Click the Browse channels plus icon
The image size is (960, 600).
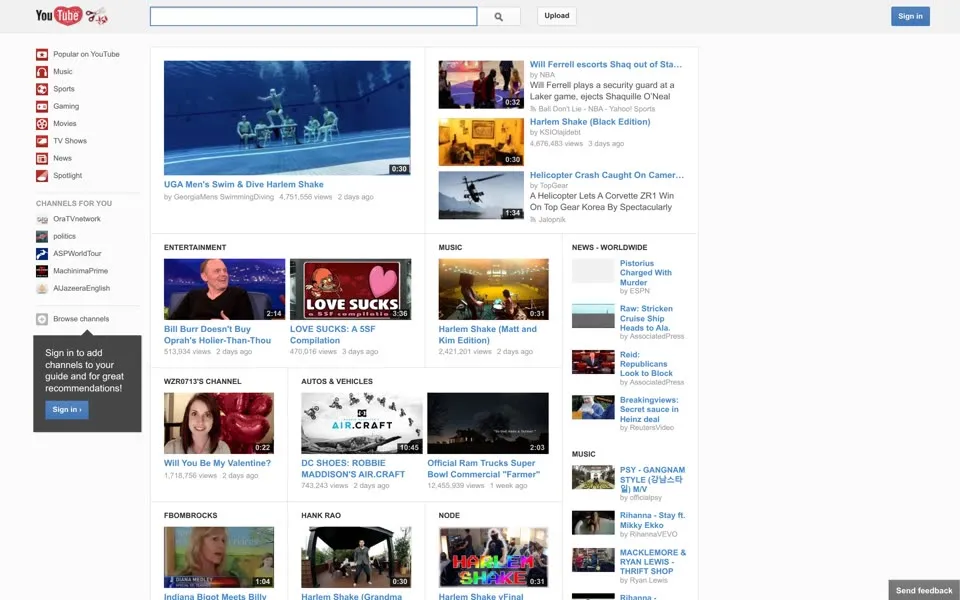tap(42, 319)
